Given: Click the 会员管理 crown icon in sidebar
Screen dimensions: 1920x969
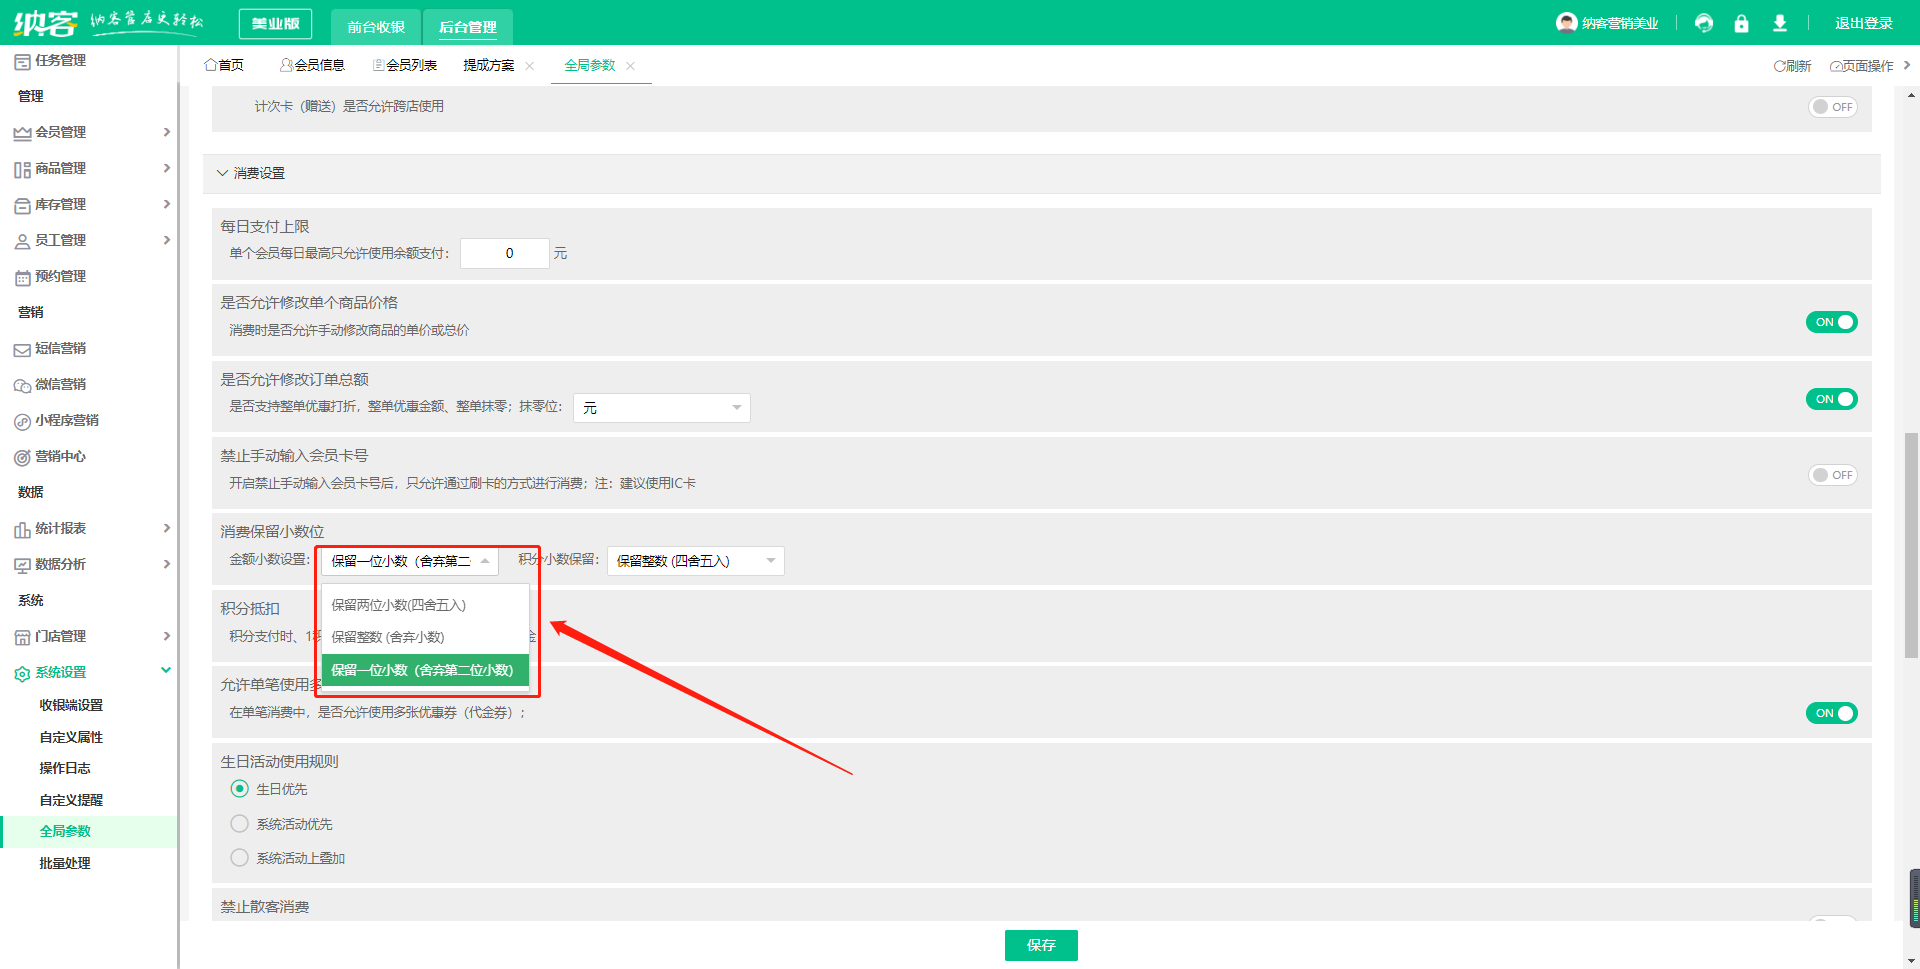Looking at the screenshot, I should pyautogui.click(x=22, y=133).
